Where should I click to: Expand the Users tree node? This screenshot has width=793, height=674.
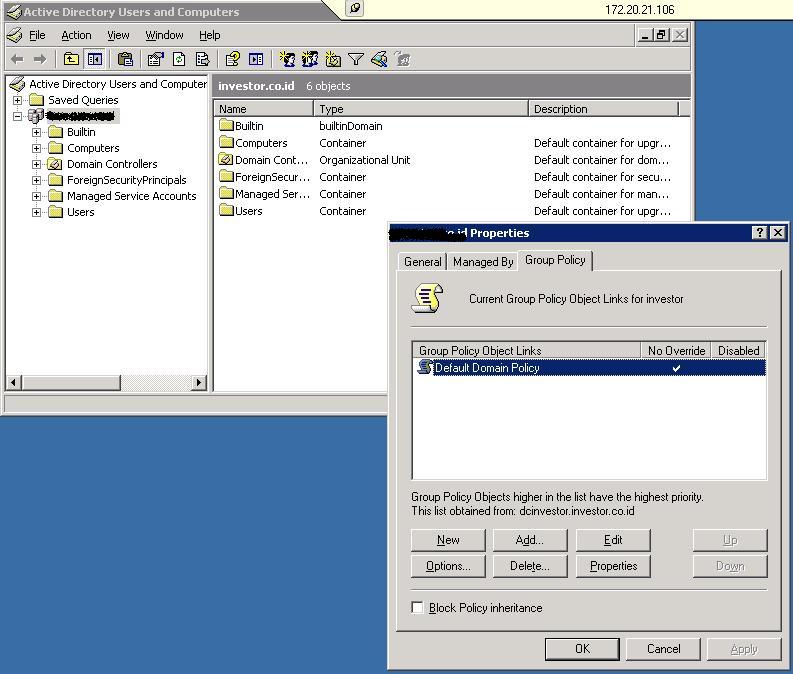[36, 212]
